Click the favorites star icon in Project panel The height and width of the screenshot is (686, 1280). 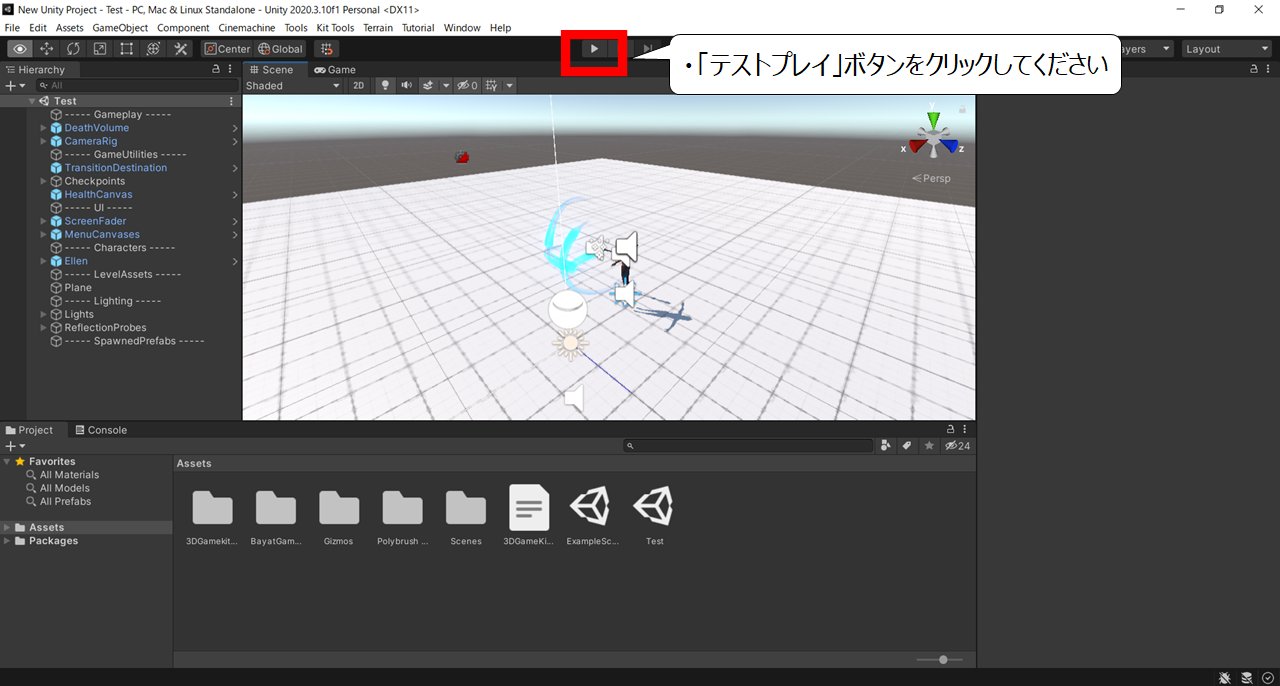point(929,446)
